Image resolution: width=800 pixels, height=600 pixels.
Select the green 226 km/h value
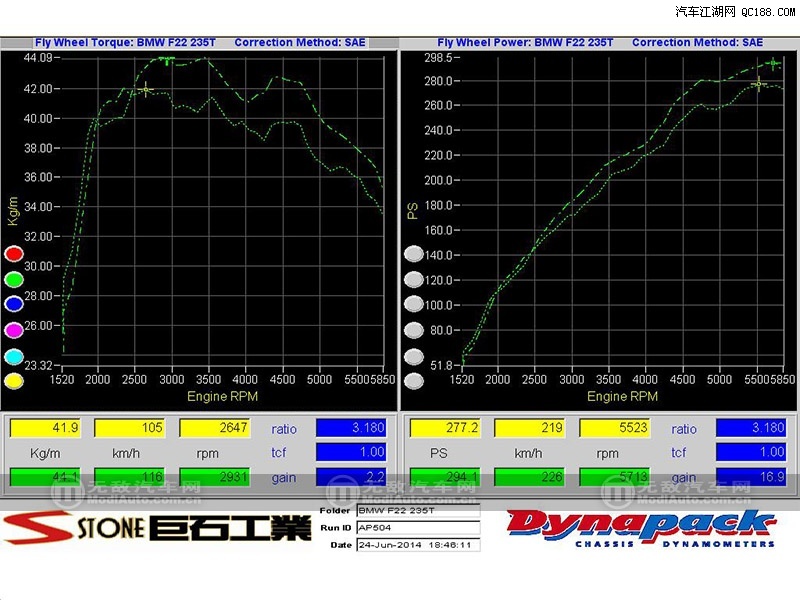tap(530, 477)
